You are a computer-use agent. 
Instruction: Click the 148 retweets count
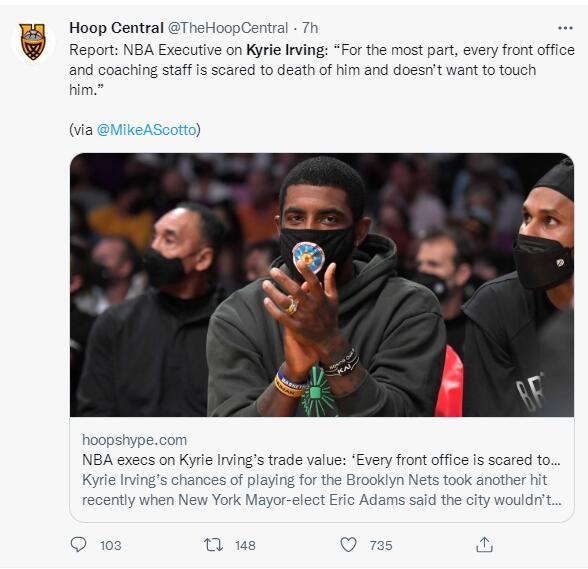pyautogui.click(x=245, y=545)
